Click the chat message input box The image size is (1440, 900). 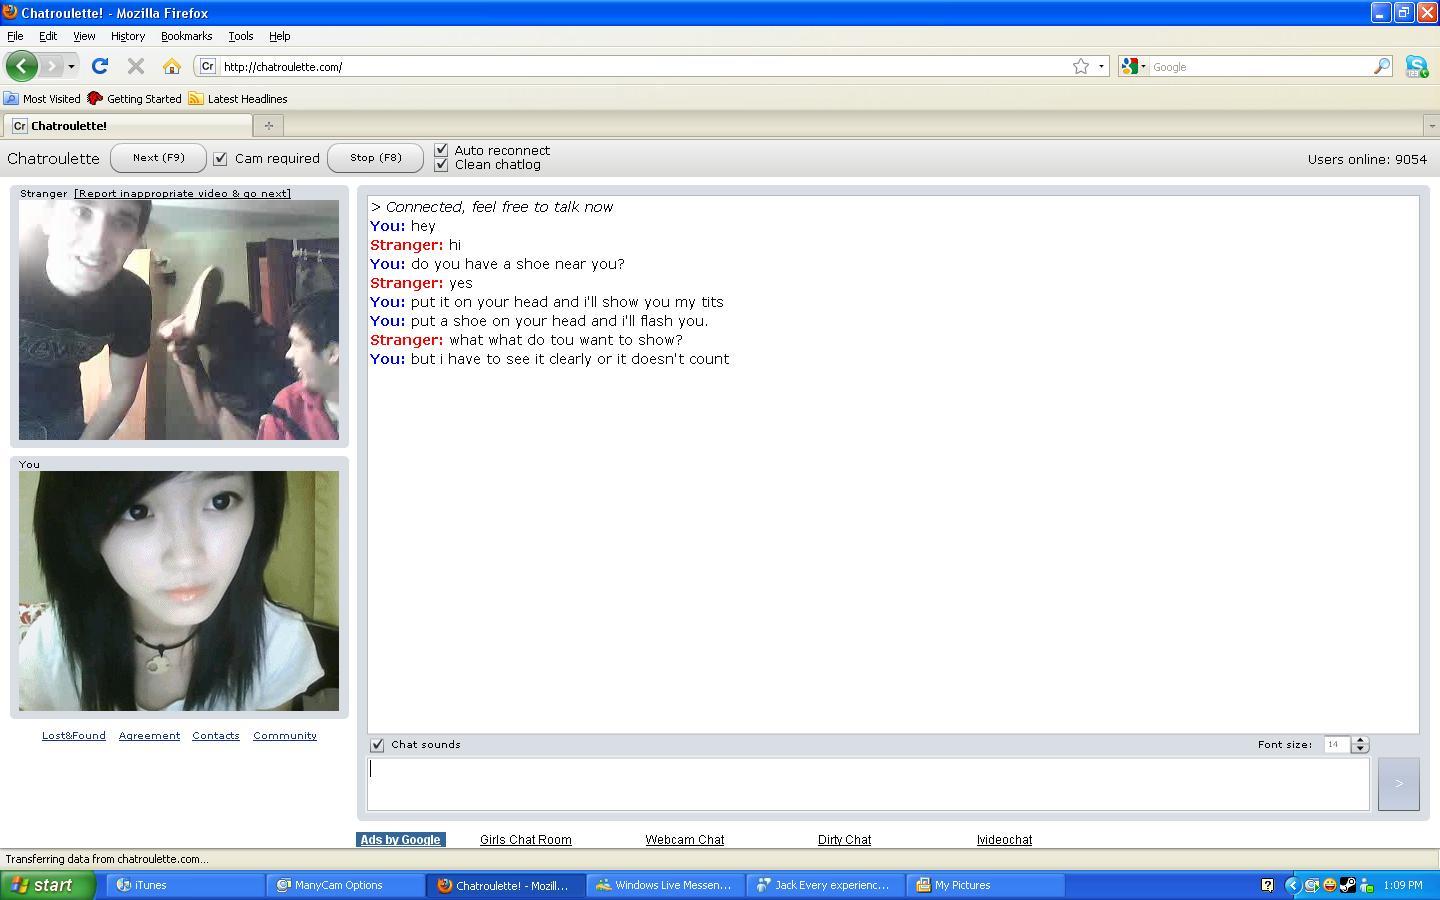tap(868, 784)
